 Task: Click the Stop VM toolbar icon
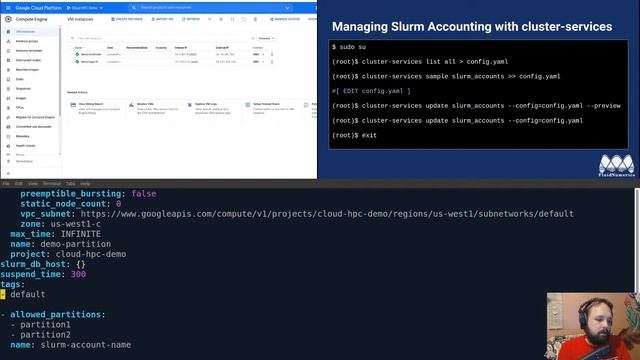pos(221,19)
